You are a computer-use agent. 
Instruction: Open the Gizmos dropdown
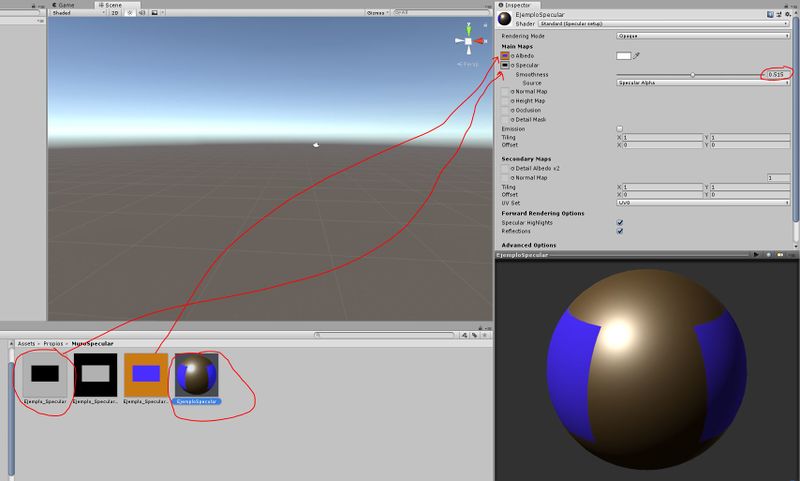click(x=378, y=12)
